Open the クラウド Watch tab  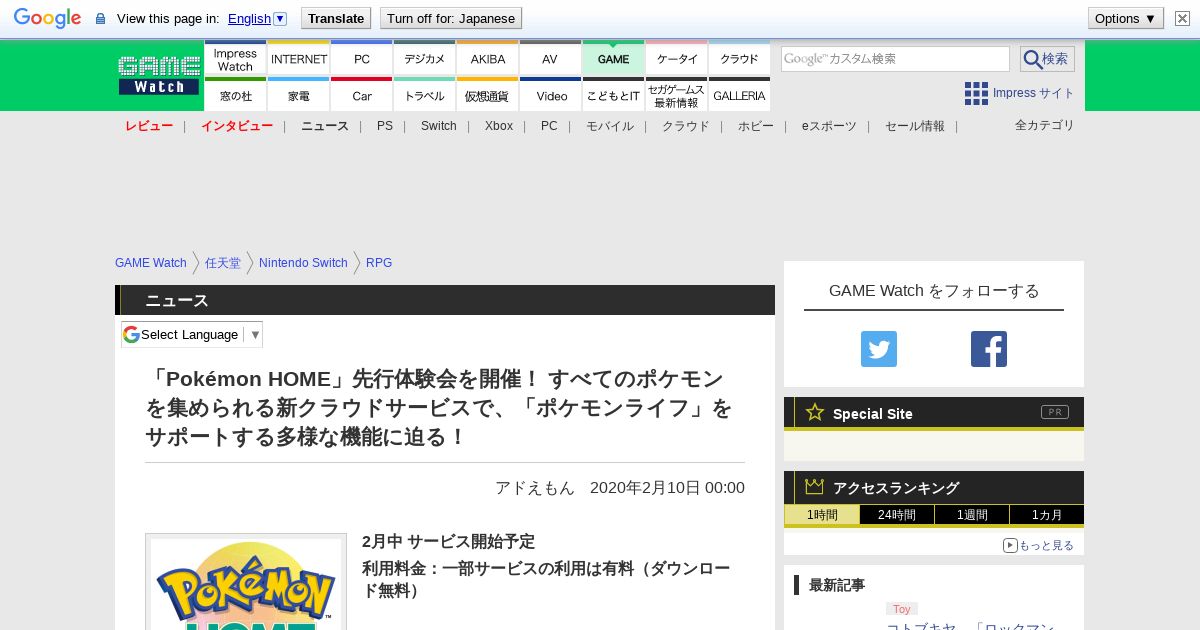[x=740, y=59]
